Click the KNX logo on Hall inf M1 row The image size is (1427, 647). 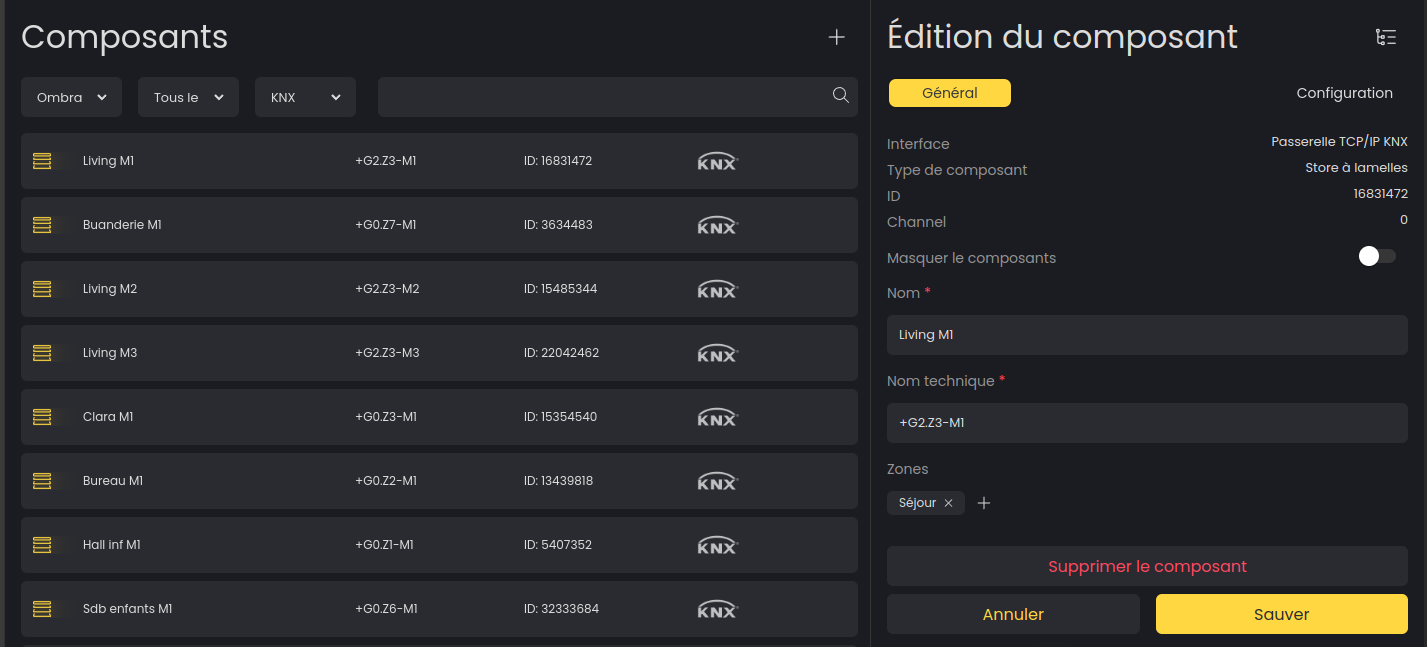[717, 545]
